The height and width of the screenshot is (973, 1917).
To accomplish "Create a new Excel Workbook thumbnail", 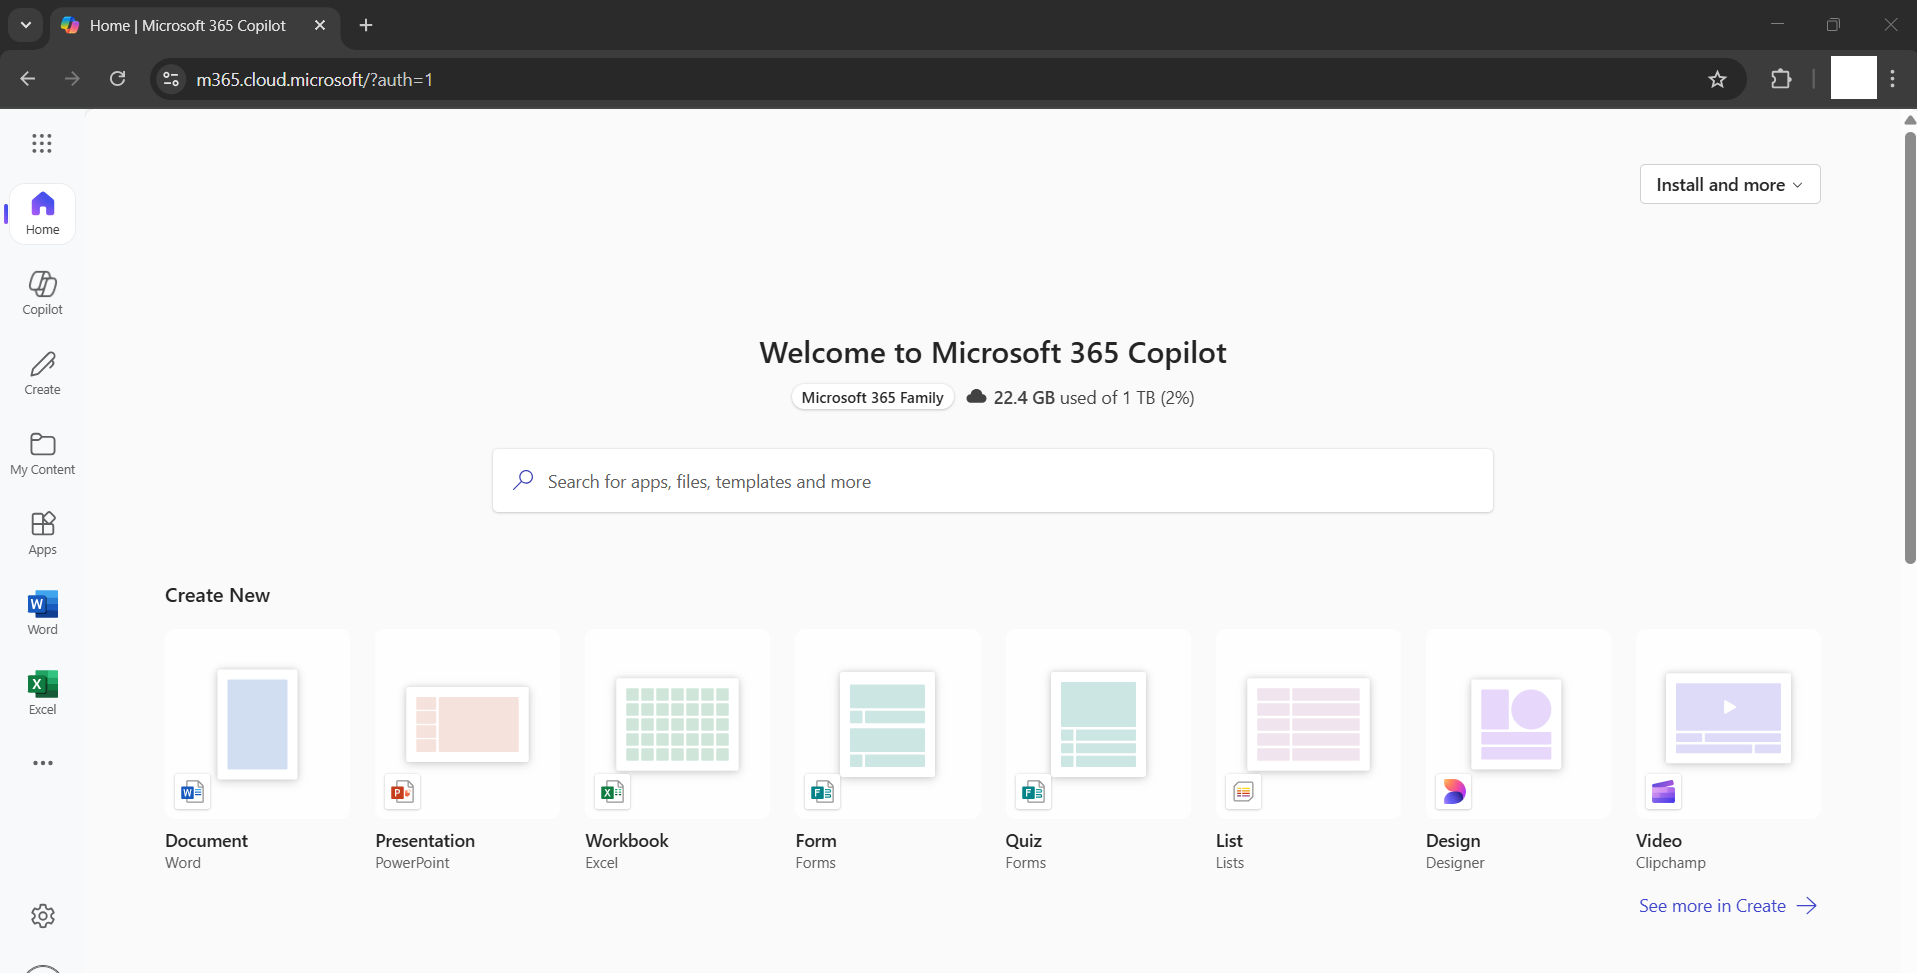I will [x=677, y=724].
